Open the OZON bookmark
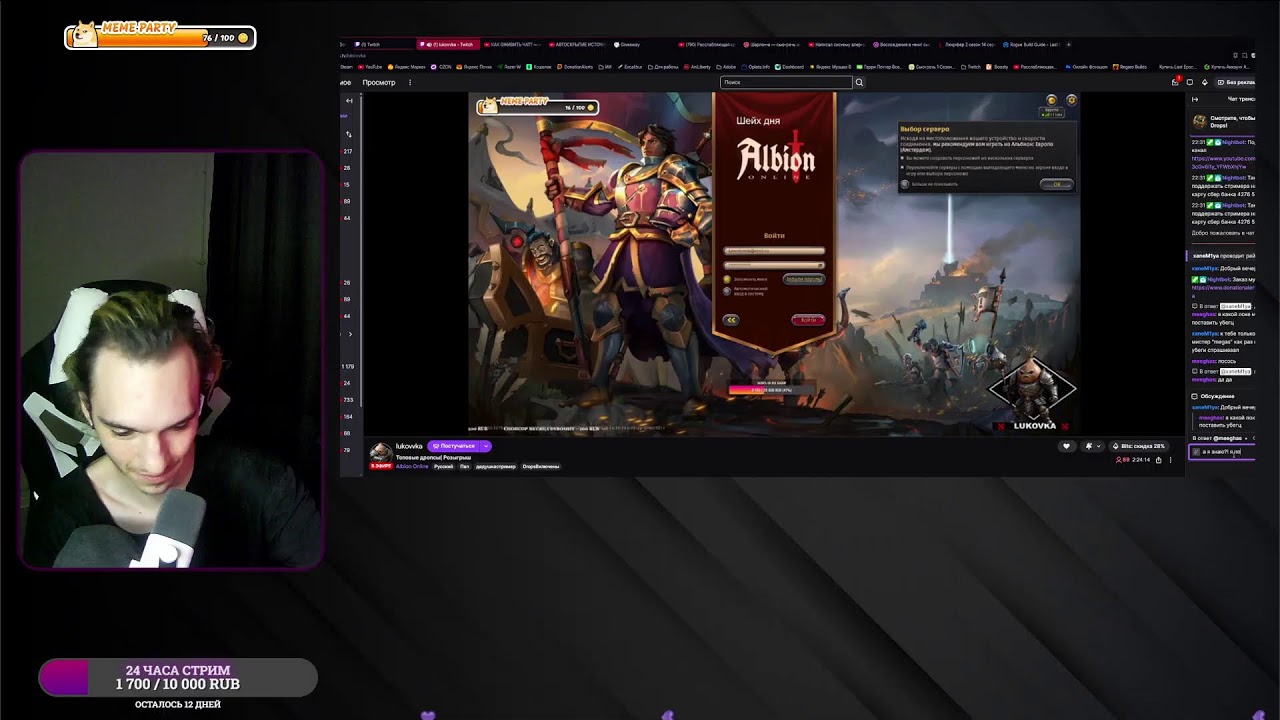 pyautogui.click(x=443, y=67)
